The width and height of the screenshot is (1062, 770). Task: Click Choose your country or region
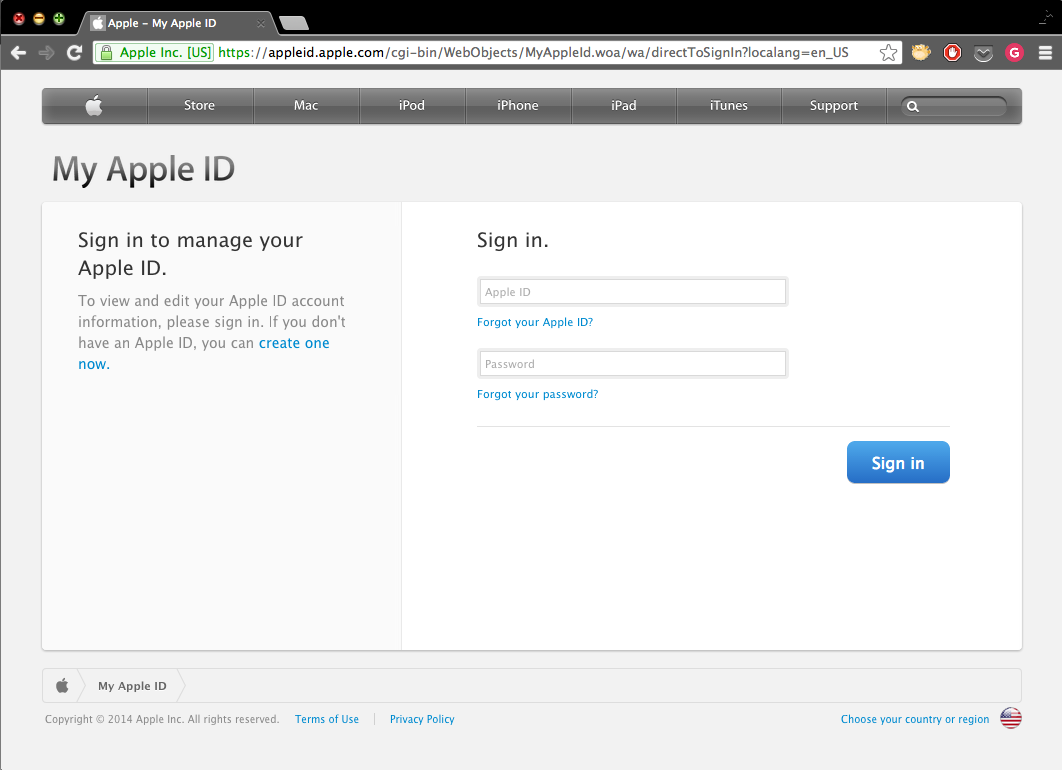tap(915, 719)
